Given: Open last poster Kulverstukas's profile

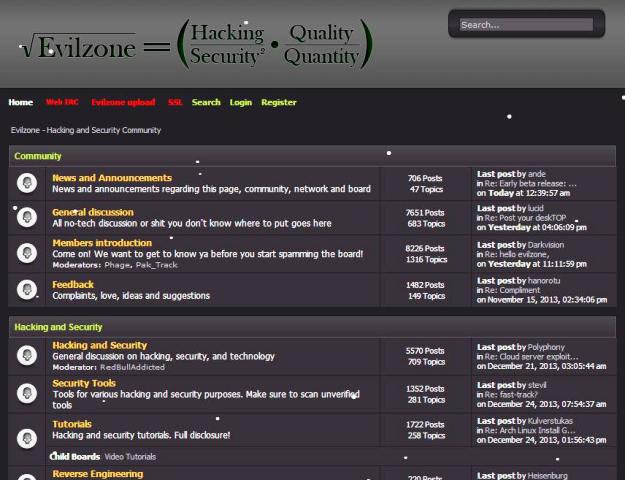Looking at the screenshot, I should coord(550,421).
